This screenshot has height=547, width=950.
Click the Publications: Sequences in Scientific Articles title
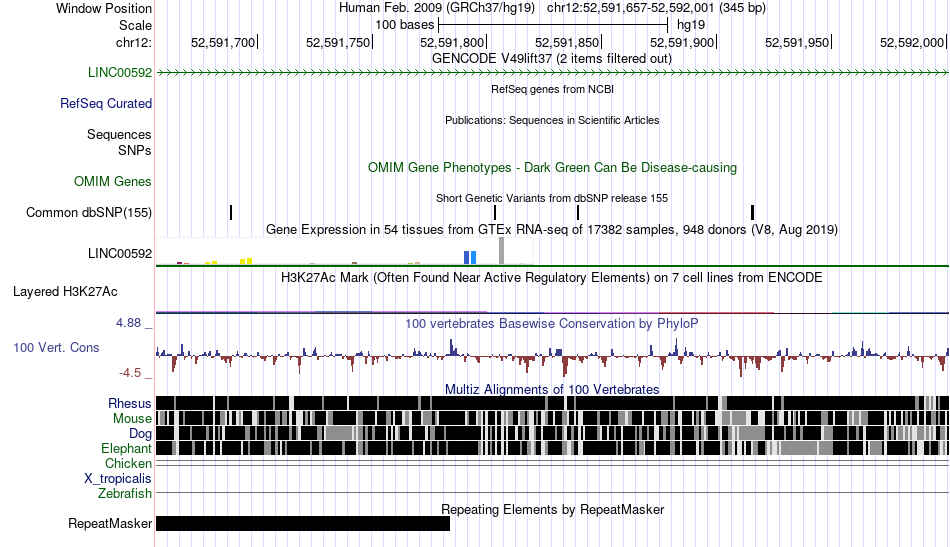tap(552, 120)
